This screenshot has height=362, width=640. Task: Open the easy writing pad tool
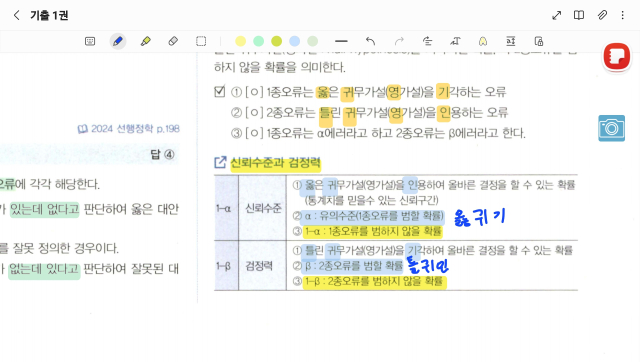coord(511,41)
